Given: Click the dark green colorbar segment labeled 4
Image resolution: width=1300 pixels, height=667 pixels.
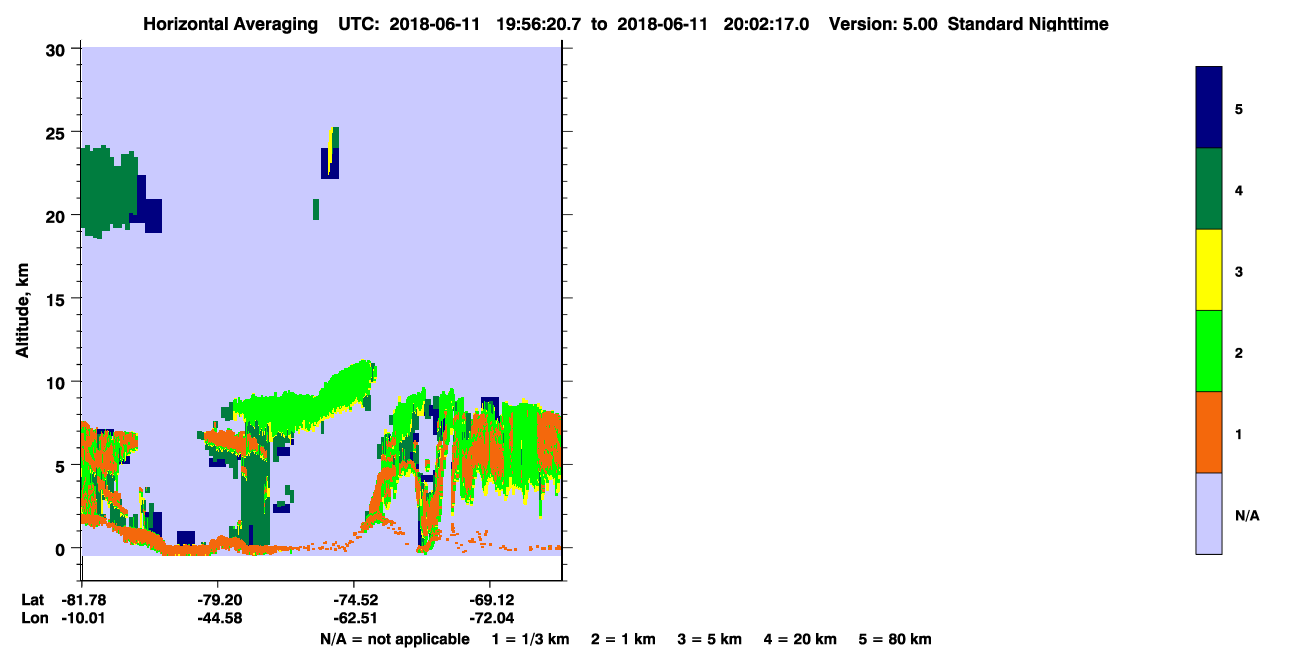Looking at the screenshot, I should tap(1209, 189).
